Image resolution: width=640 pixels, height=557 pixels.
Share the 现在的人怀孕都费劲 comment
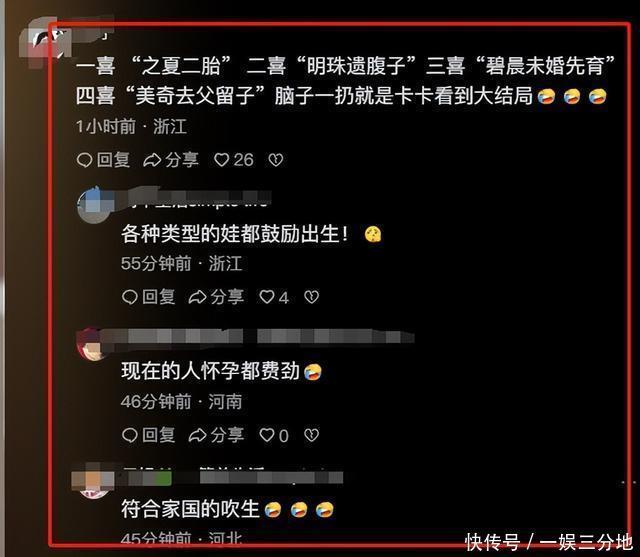tap(216, 435)
